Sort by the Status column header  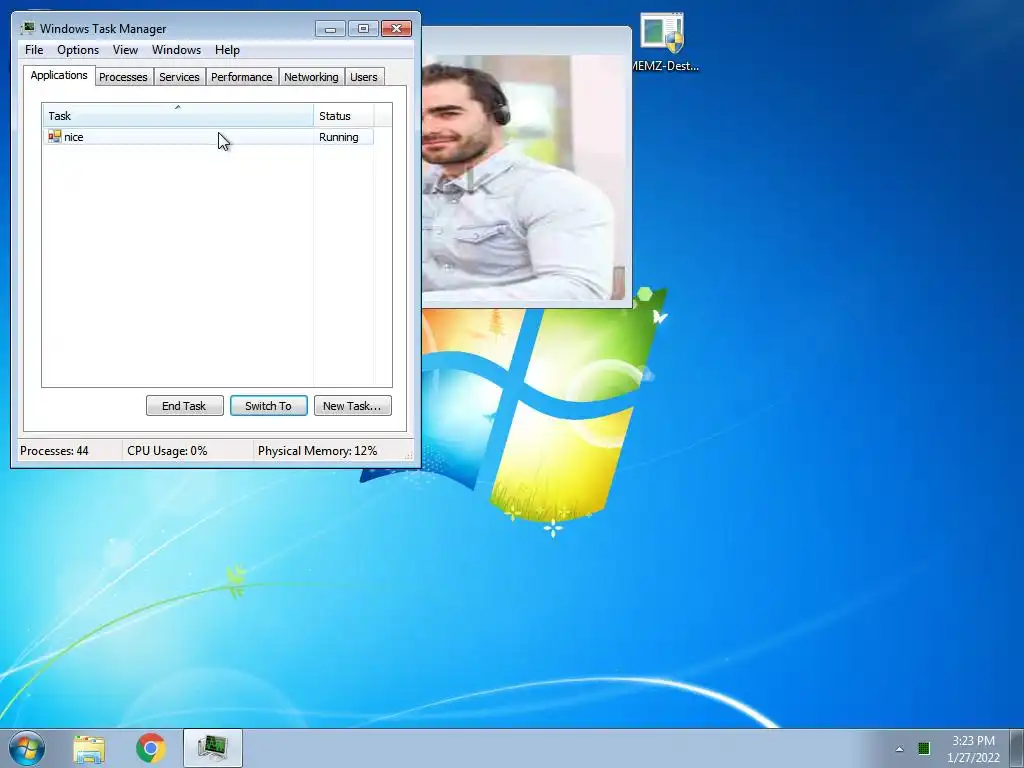point(344,116)
